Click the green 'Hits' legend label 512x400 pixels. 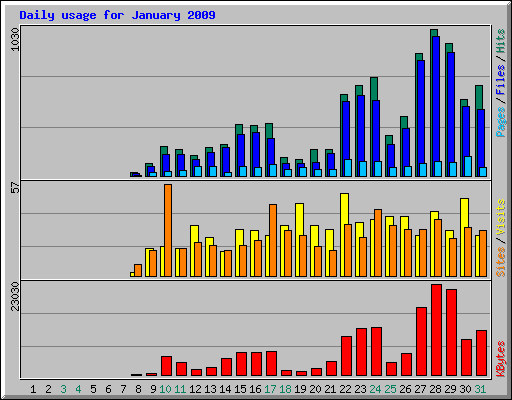[500, 41]
